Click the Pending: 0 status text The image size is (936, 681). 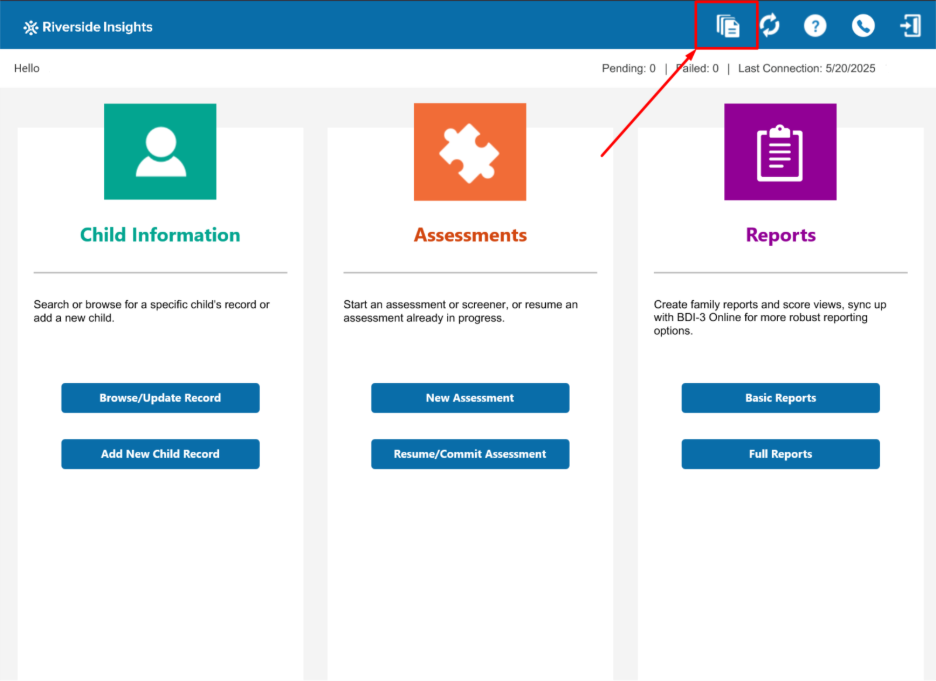(x=629, y=69)
